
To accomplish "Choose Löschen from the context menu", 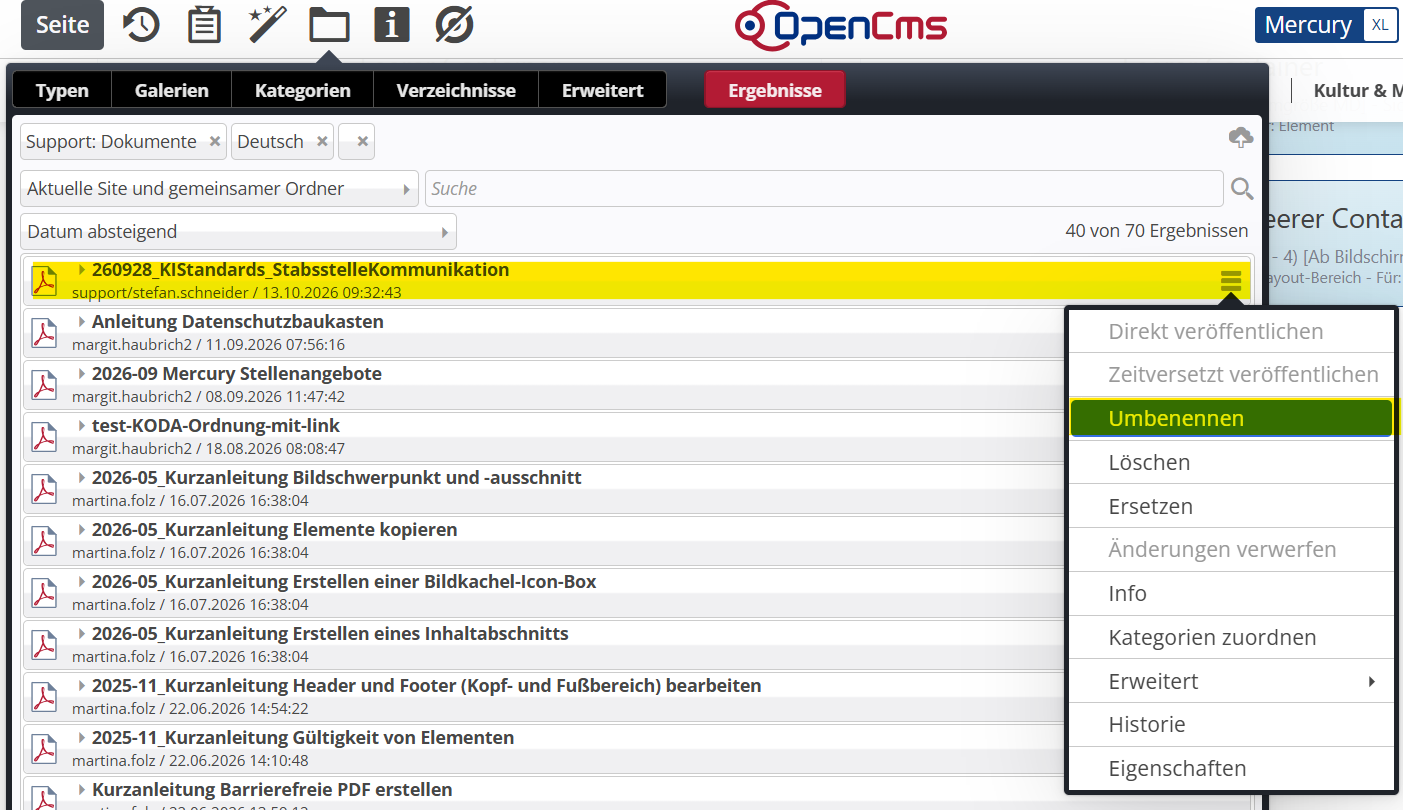I will (x=1231, y=462).
